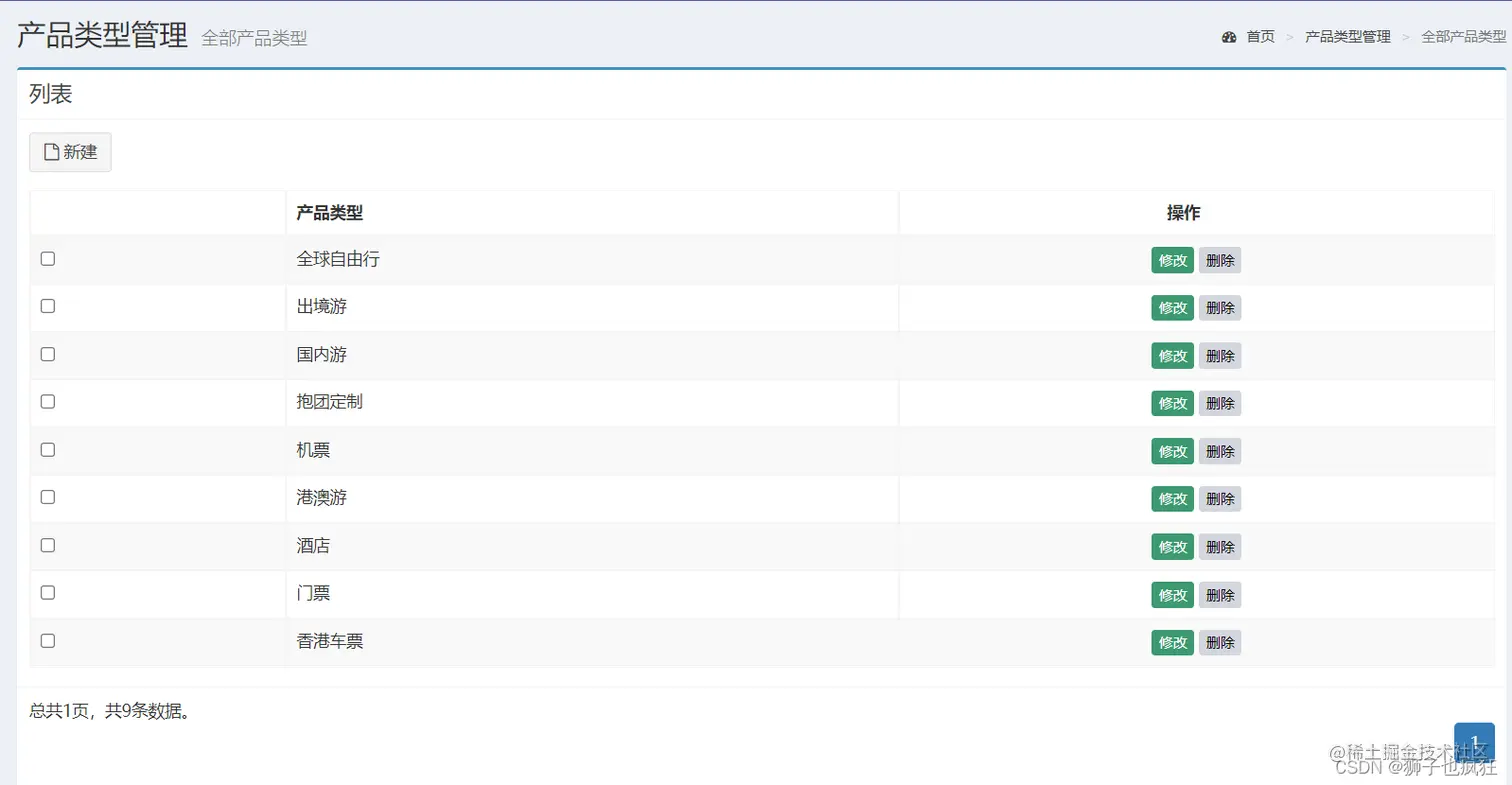
Task: Select the 门票 cell text
Action: [313, 593]
